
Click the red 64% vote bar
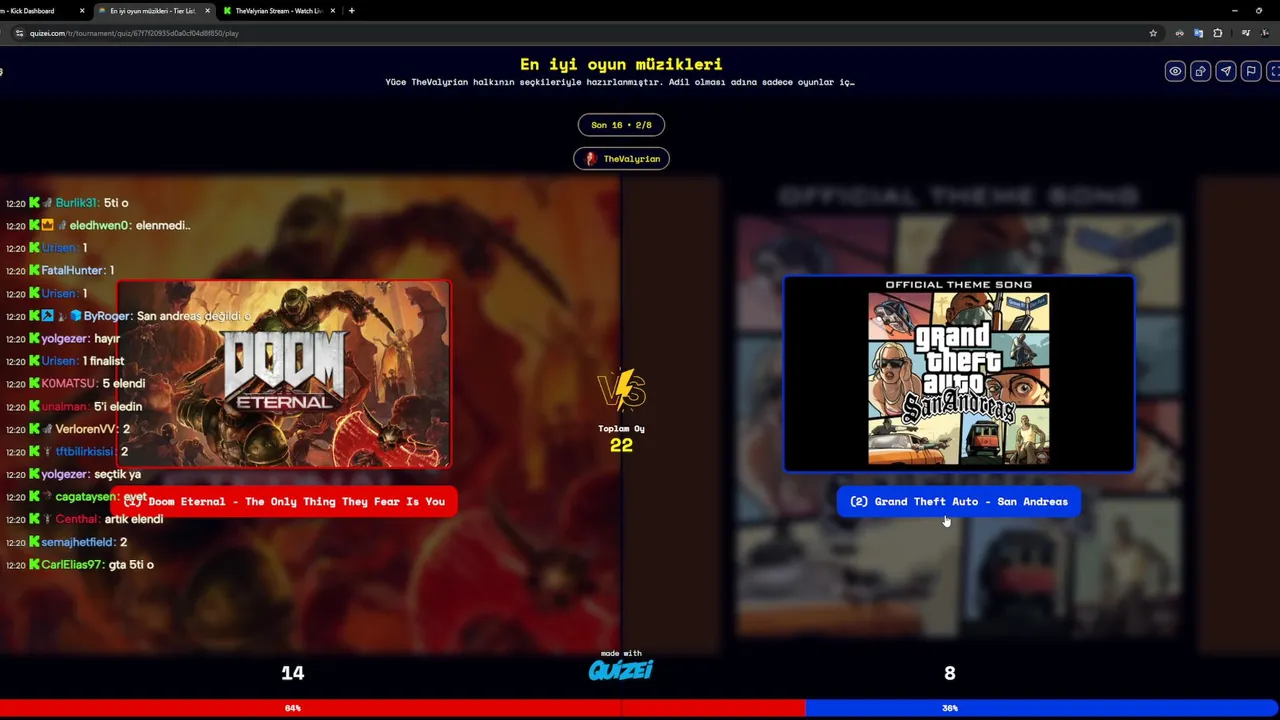click(x=402, y=708)
